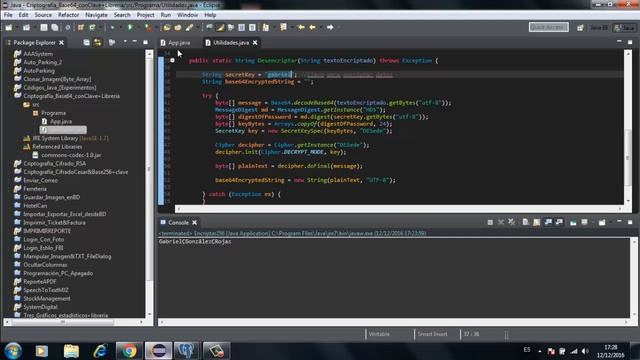This screenshot has width=640, height=360.
Task: Click the Windows Start button
Action: click(13, 351)
